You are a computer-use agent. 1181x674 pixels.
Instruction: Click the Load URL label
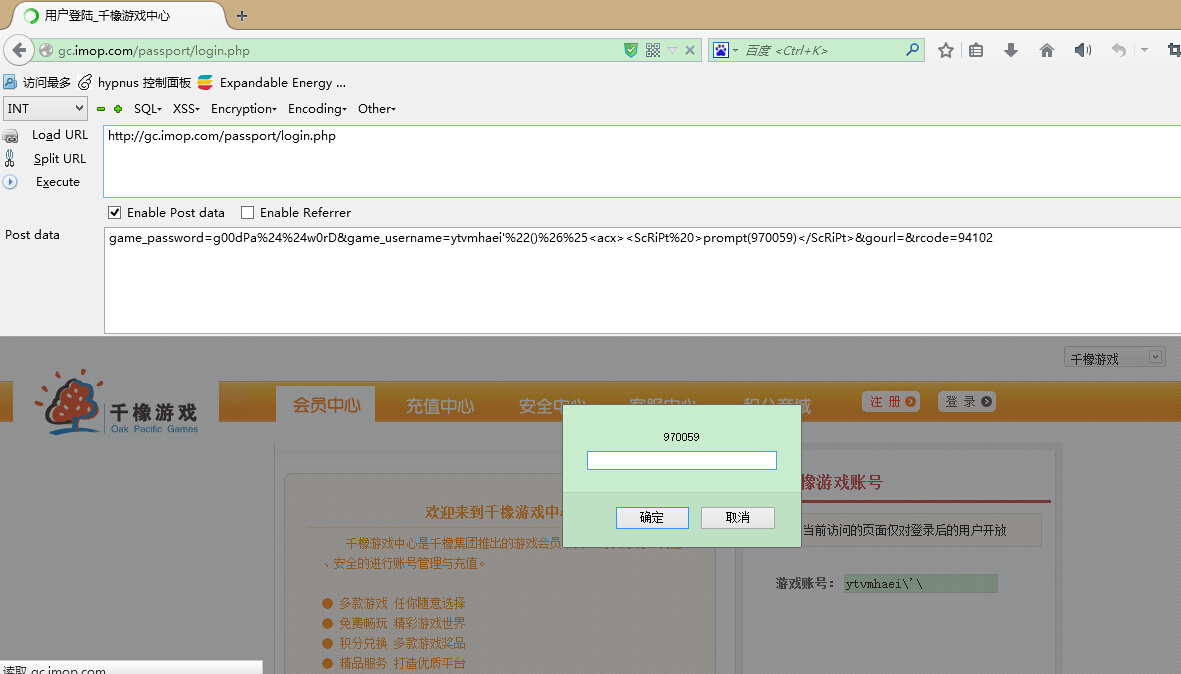coord(60,135)
